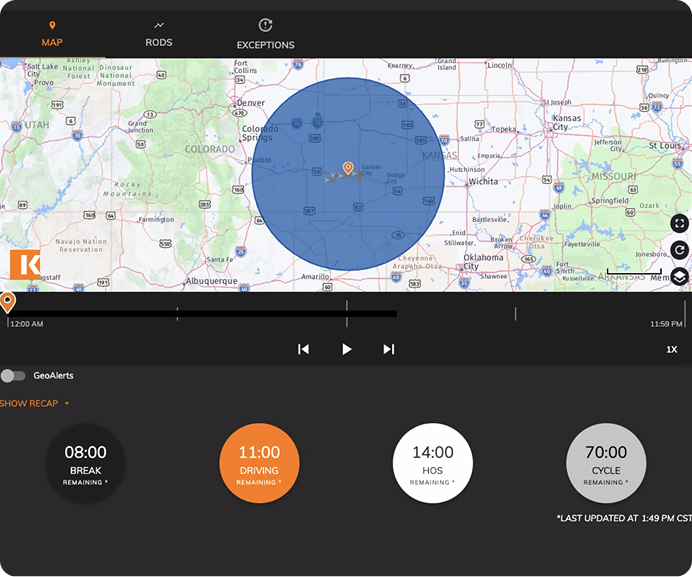Open the RODS tab
The height and width of the screenshot is (577, 692).
click(x=159, y=34)
